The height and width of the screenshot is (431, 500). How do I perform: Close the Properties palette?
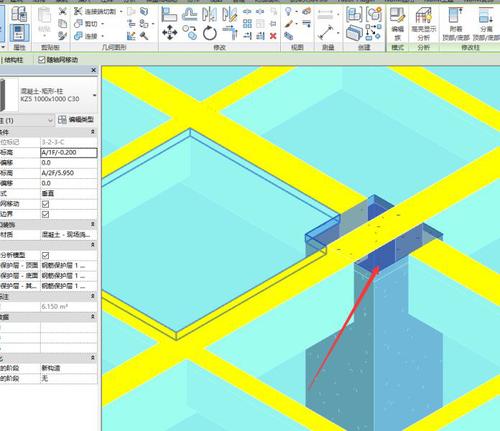point(94,70)
